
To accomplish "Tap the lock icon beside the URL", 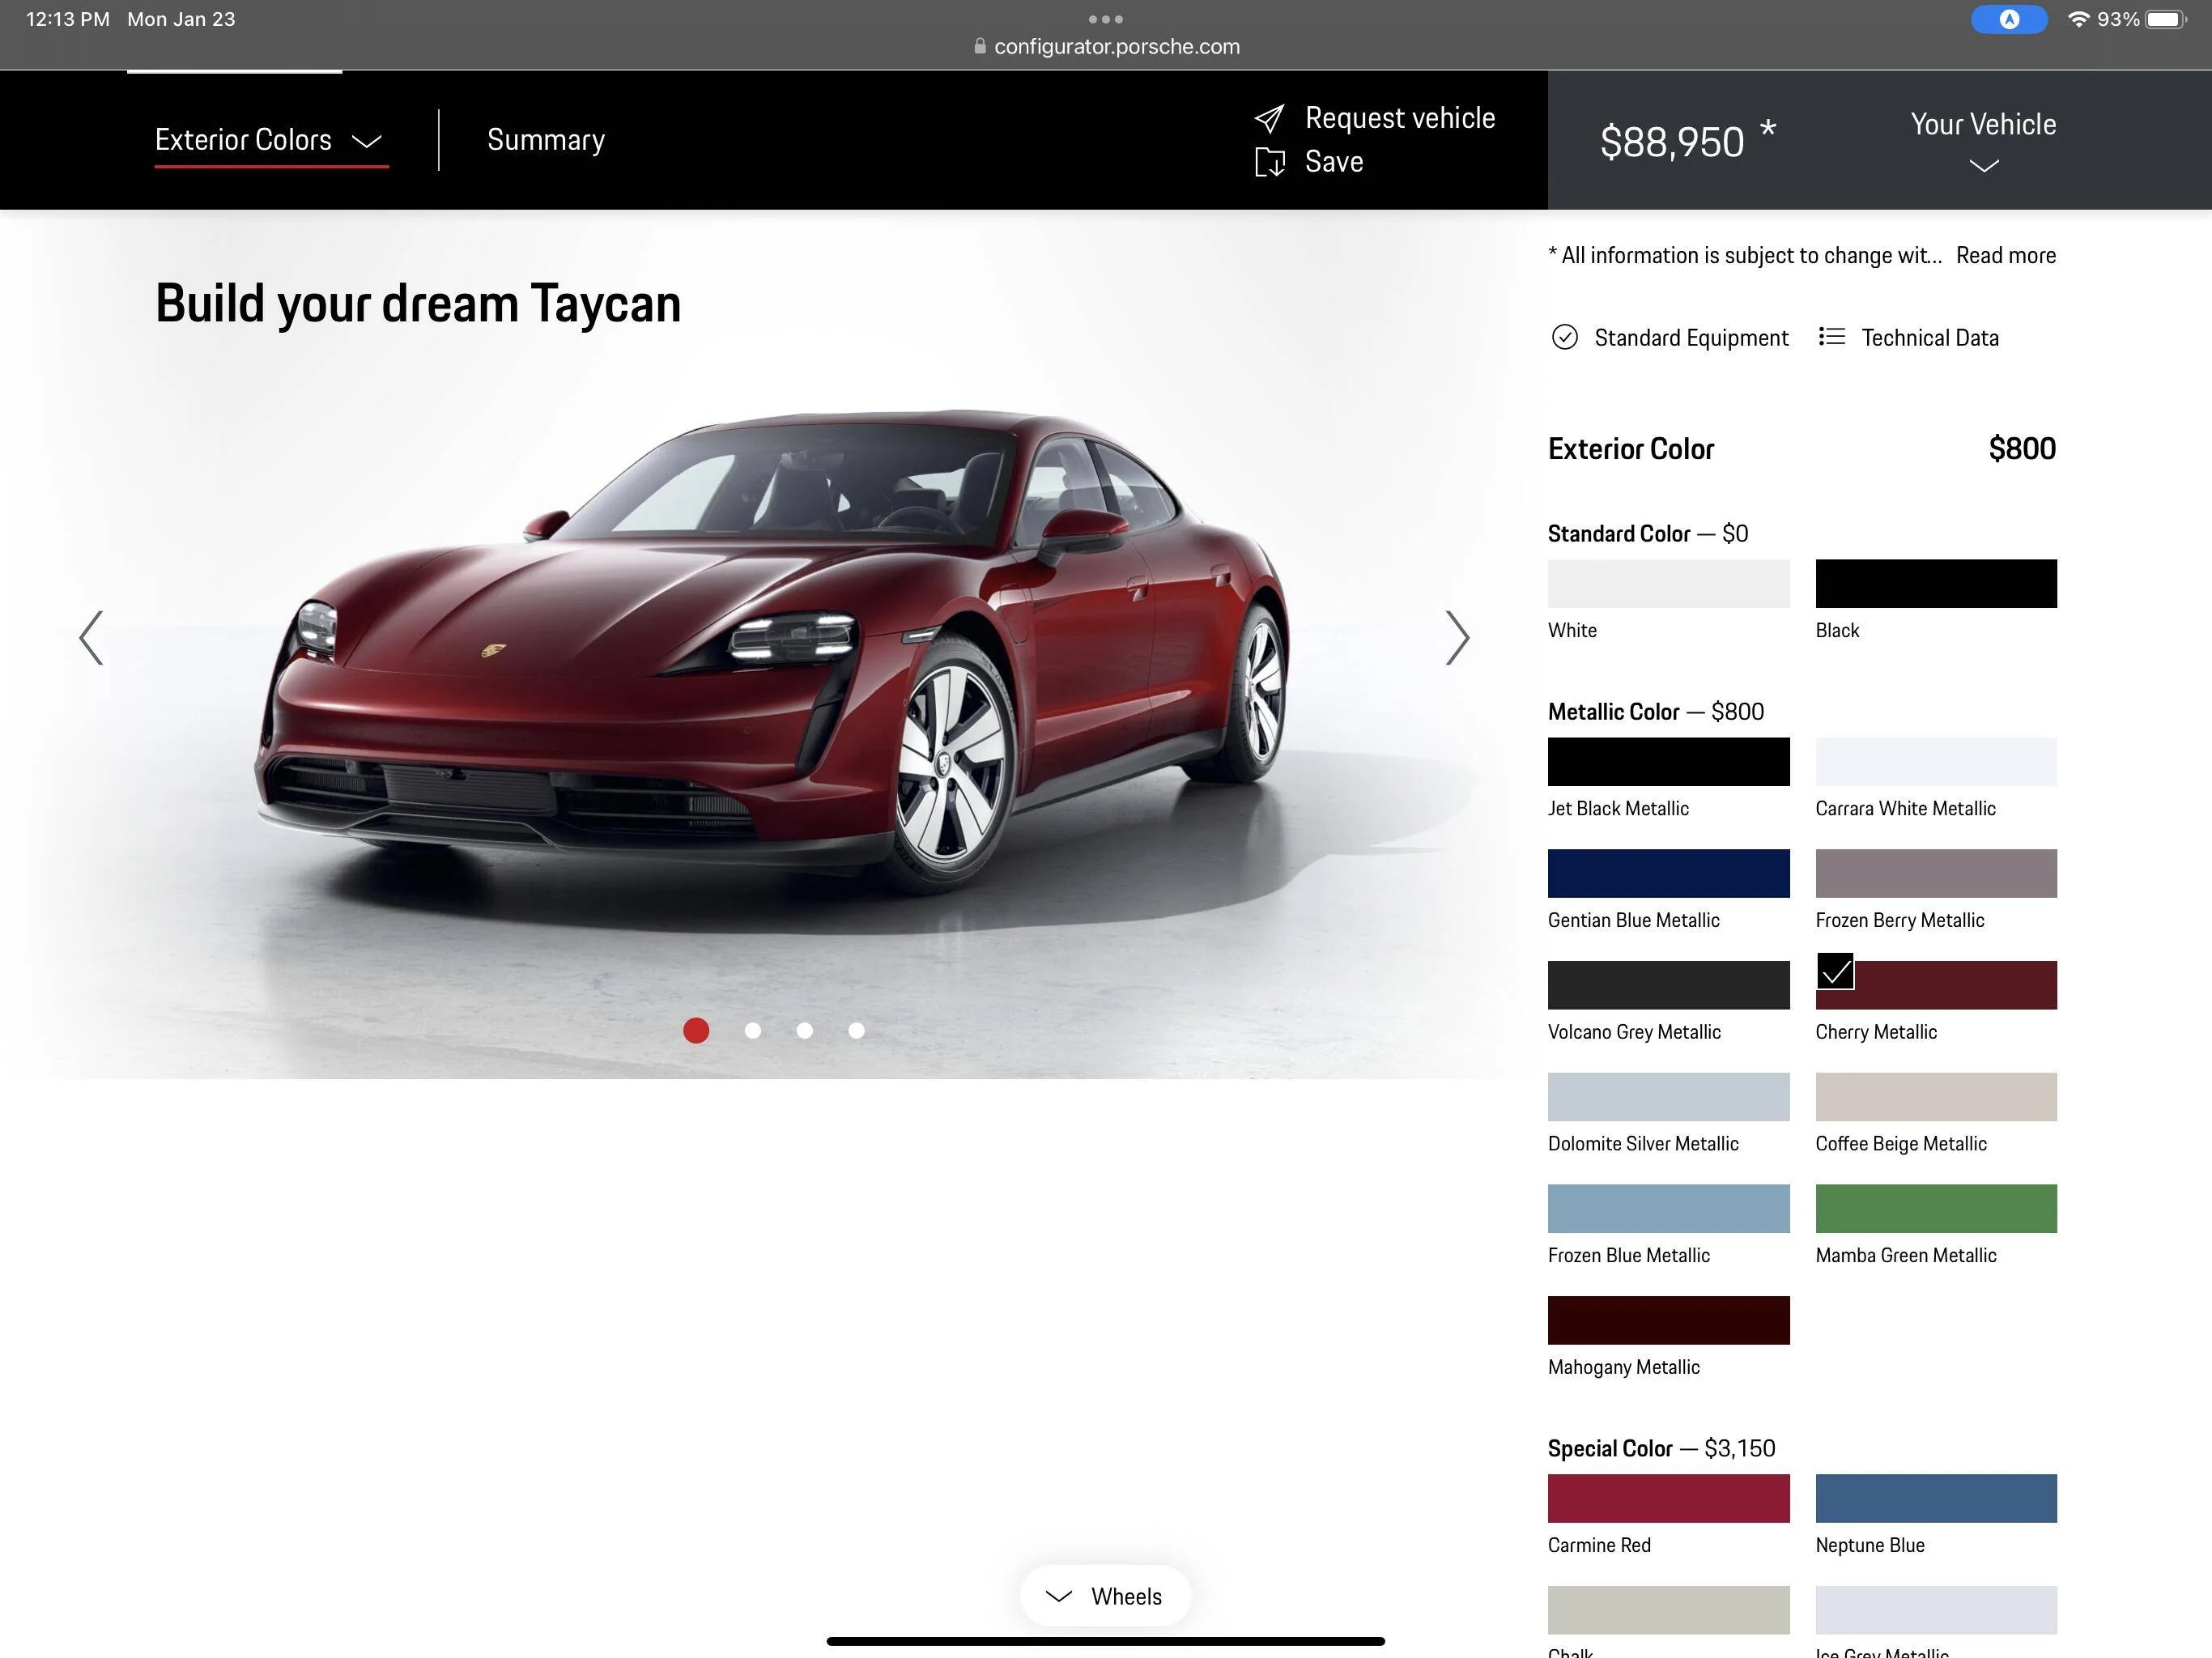I will [980, 46].
